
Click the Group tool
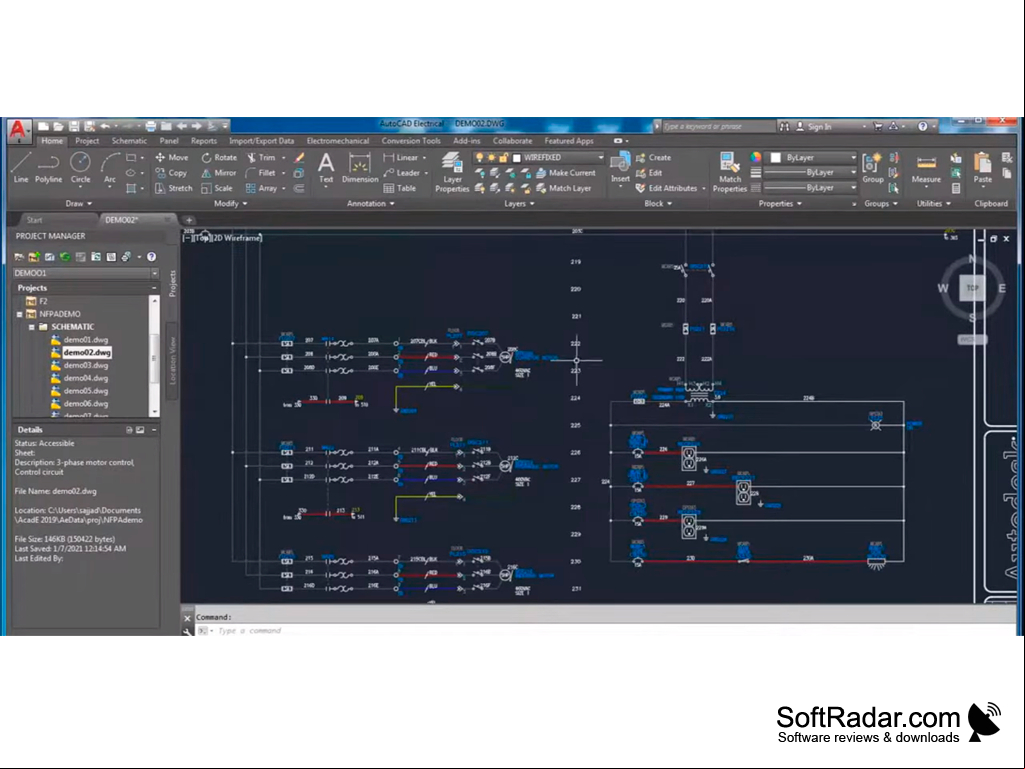coord(873,167)
